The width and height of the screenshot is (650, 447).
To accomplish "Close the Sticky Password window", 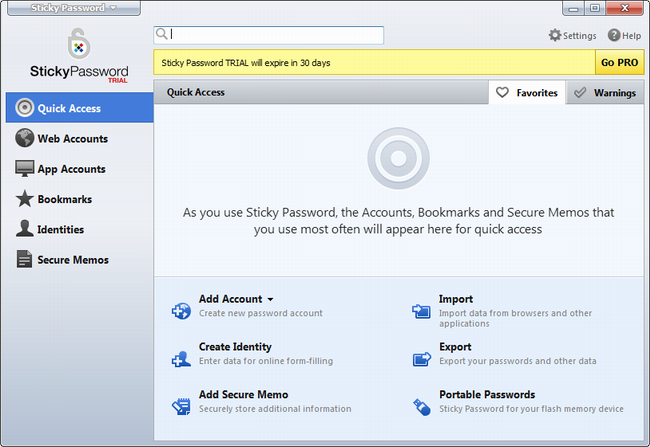I will click(x=624, y=8).
